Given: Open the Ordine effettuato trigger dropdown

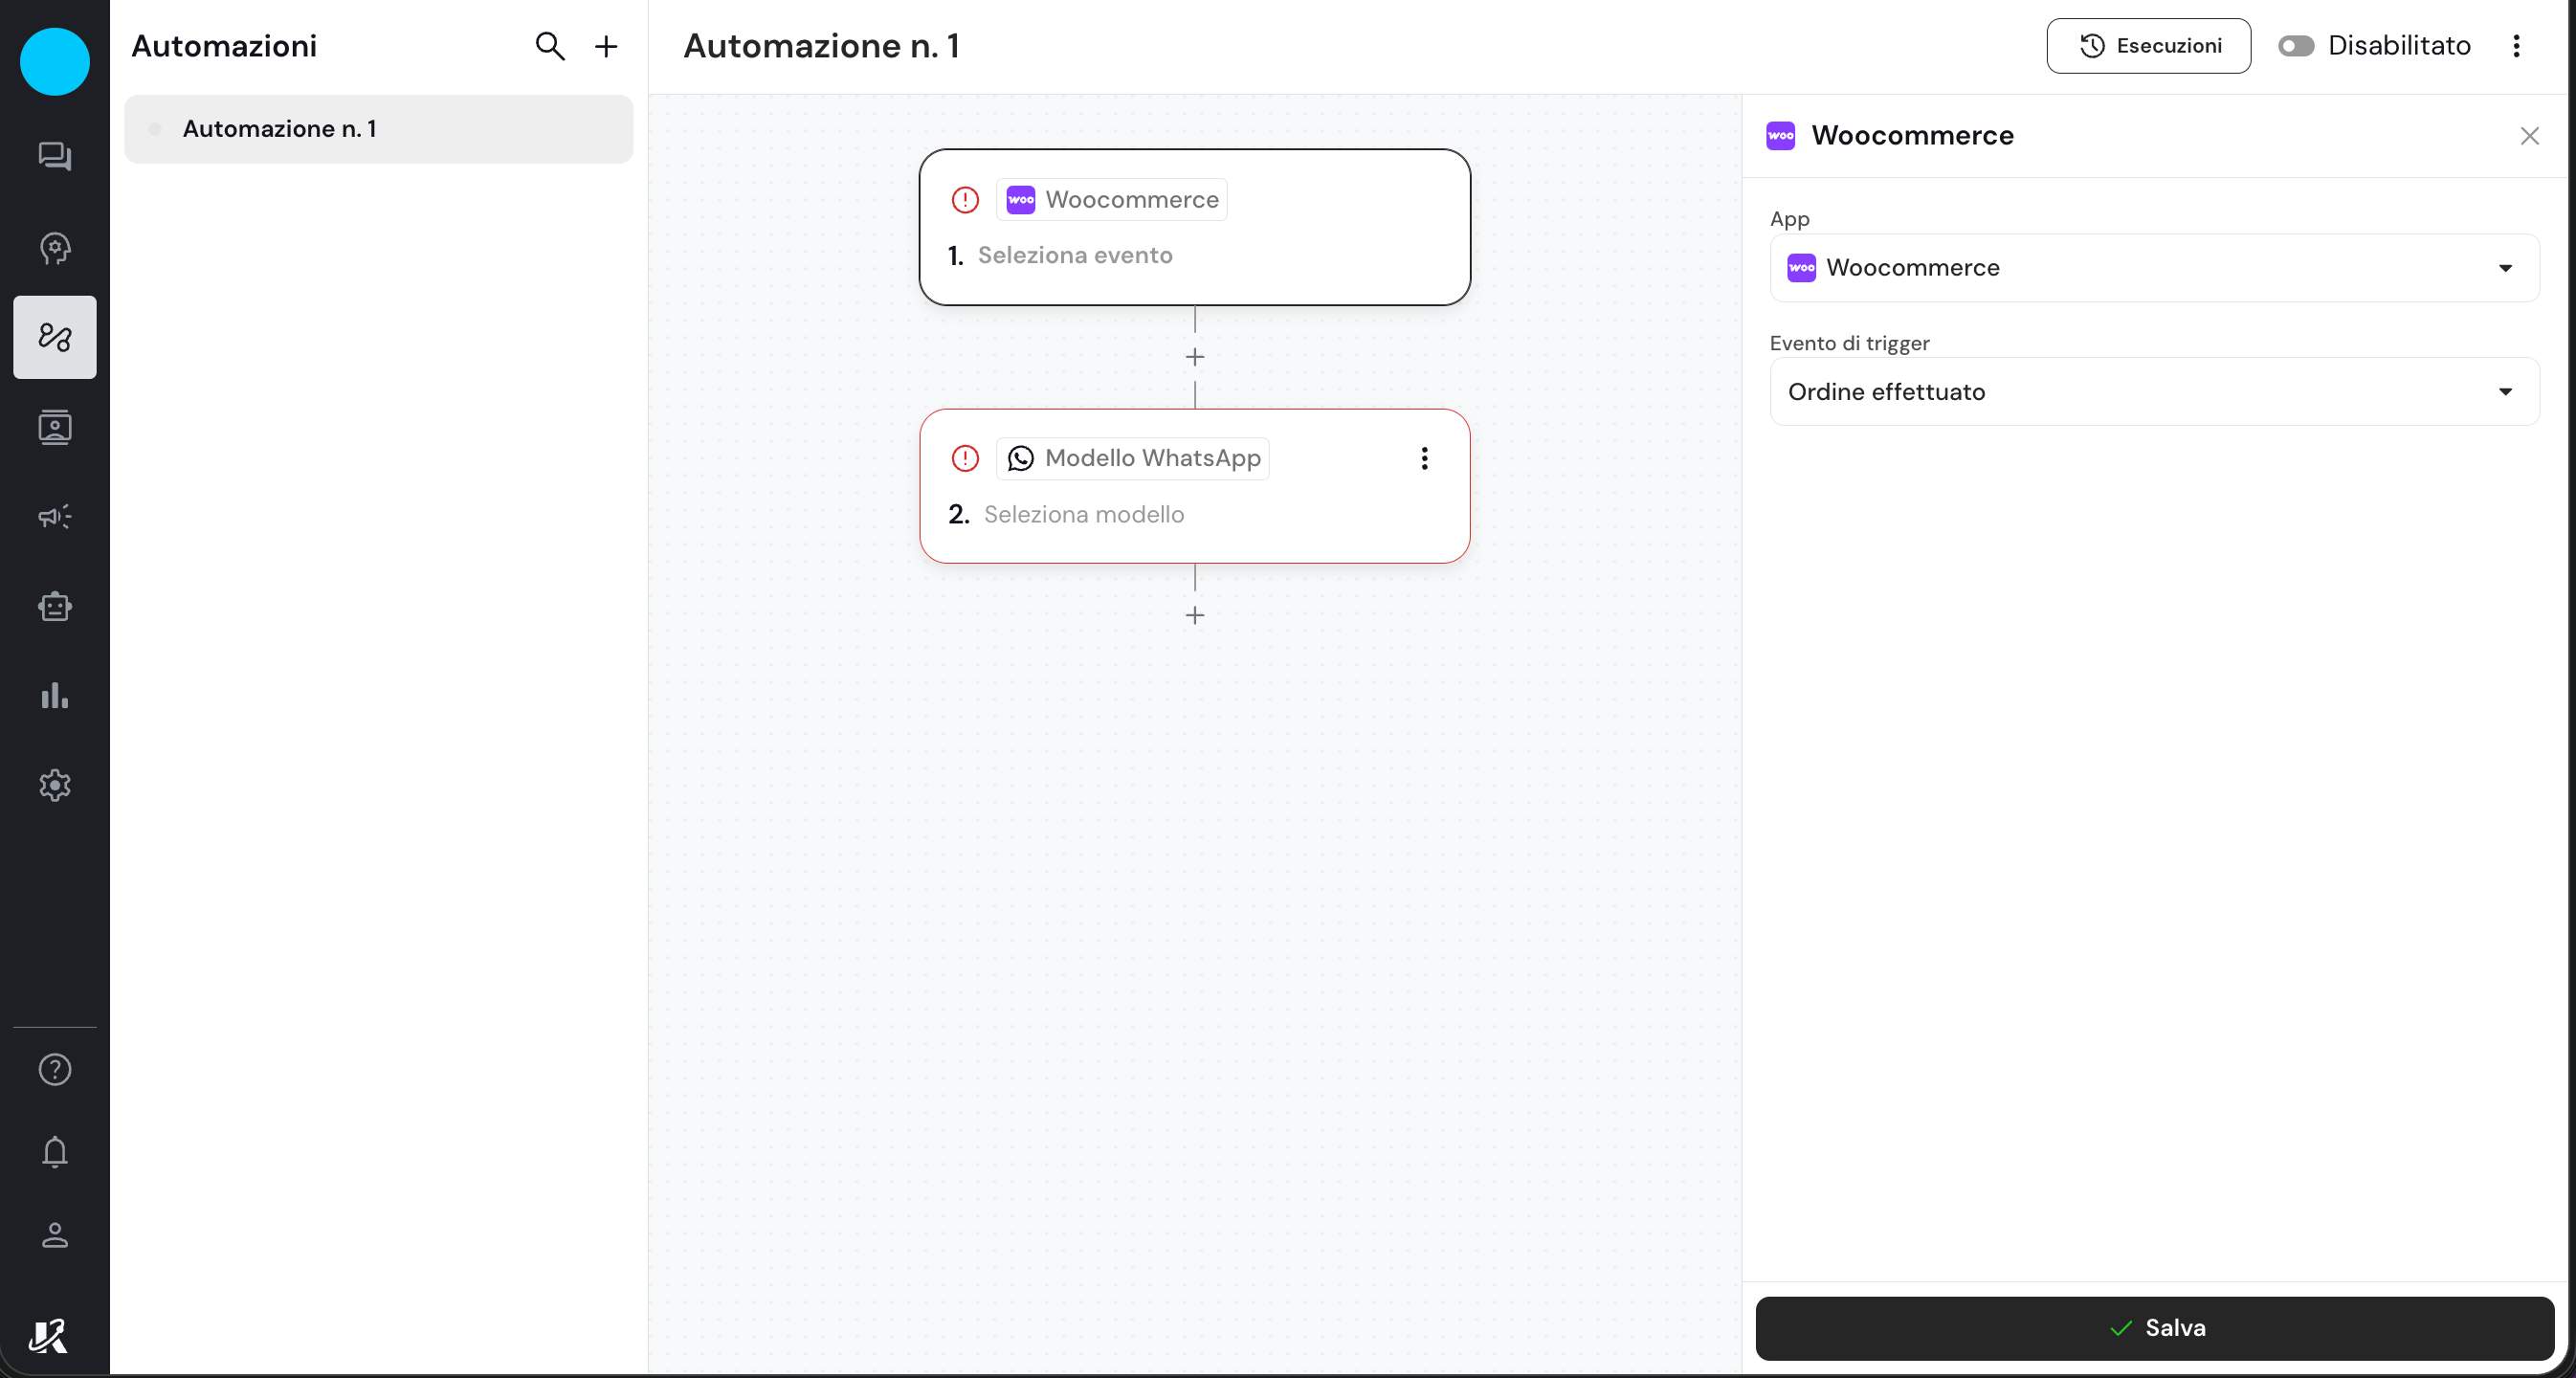Looking at the screenshot, I should [x=2153, y=392].
